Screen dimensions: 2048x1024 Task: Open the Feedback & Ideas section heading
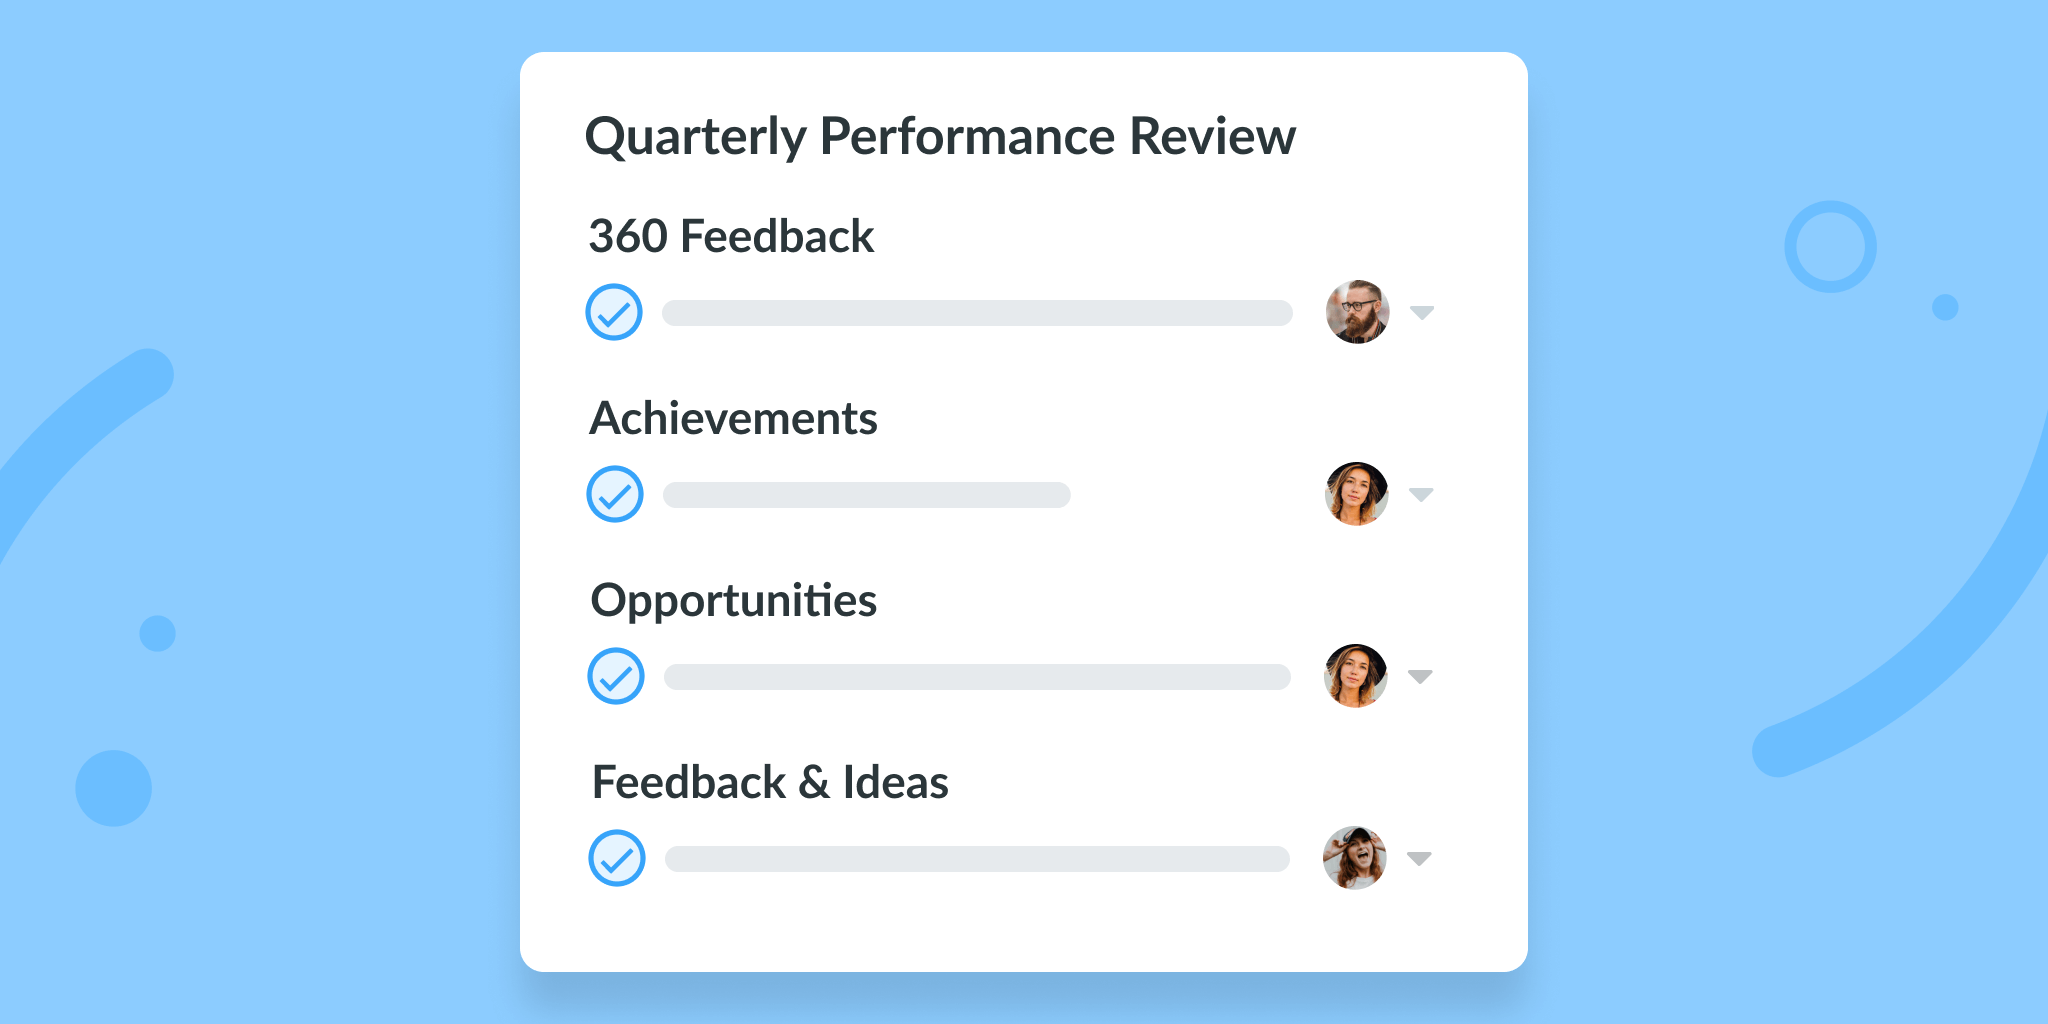[x=770, y=783]
